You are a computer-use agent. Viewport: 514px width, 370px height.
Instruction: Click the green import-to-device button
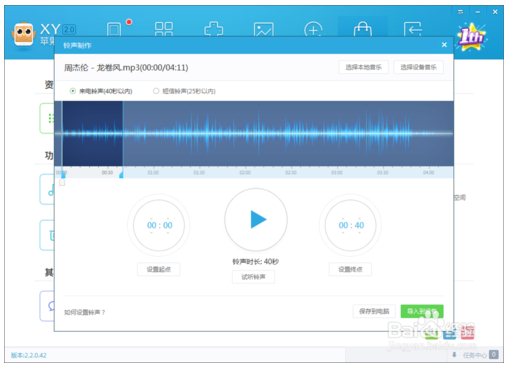(422, 311)
